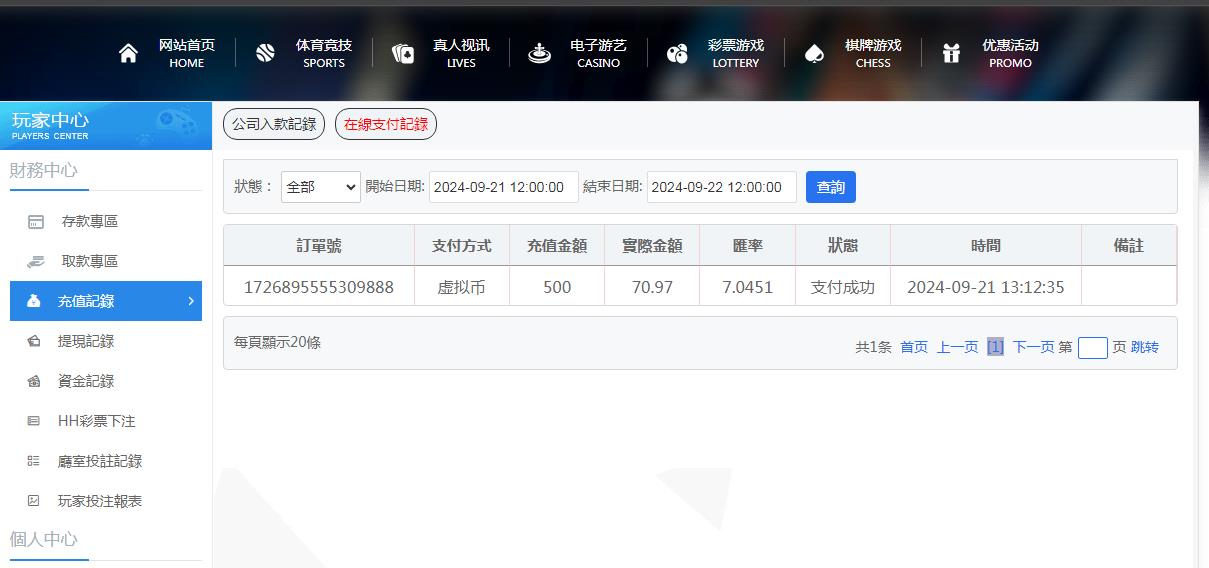Click the 提現記錄 icon

coord(34,341)
